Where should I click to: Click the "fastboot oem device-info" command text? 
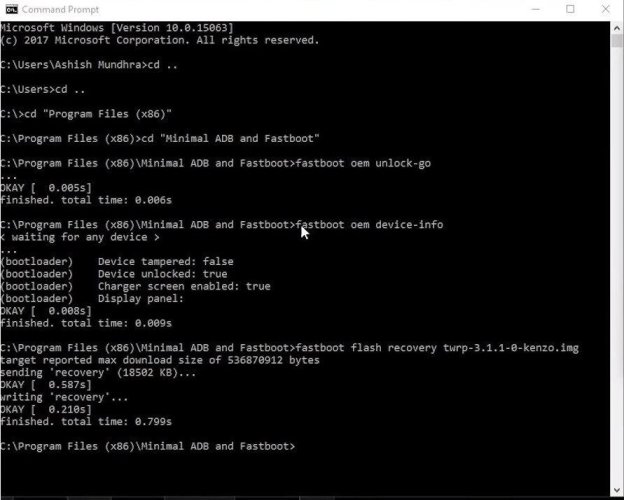[x=369, y=225]
